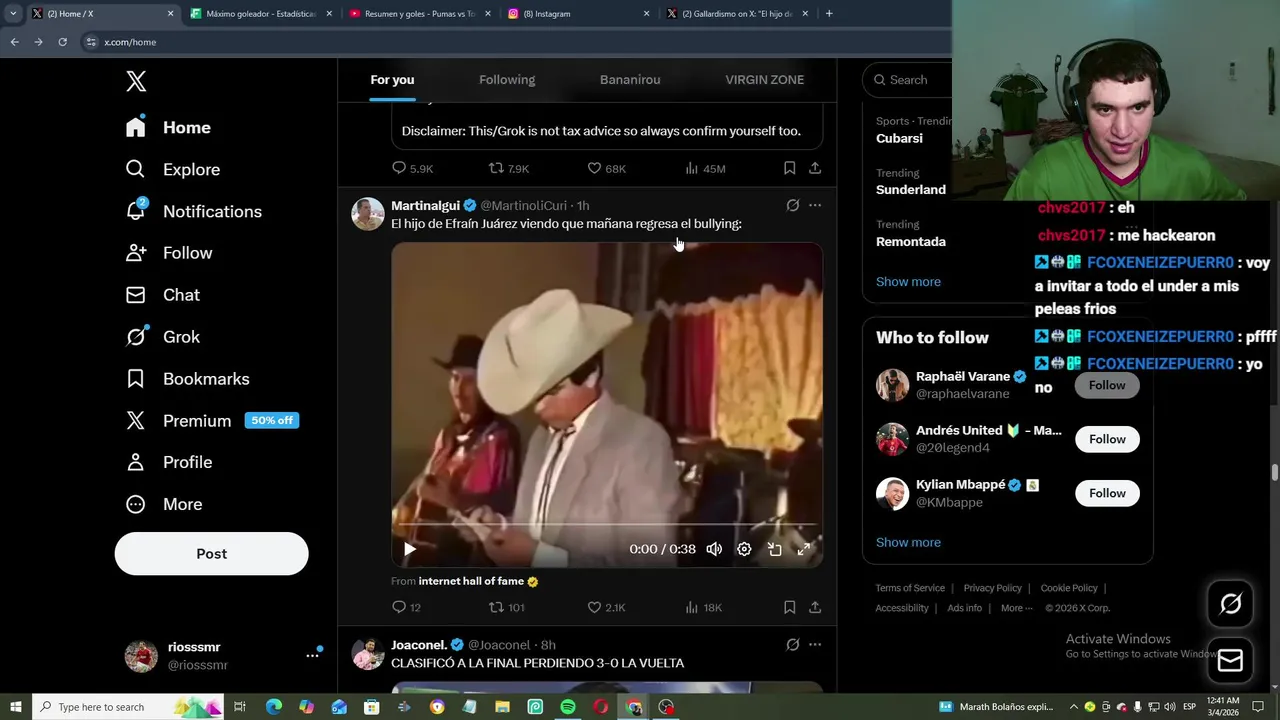1280x720 pixels.
Task: Go to Profile in the sidebar
Action: click(168, 462)
